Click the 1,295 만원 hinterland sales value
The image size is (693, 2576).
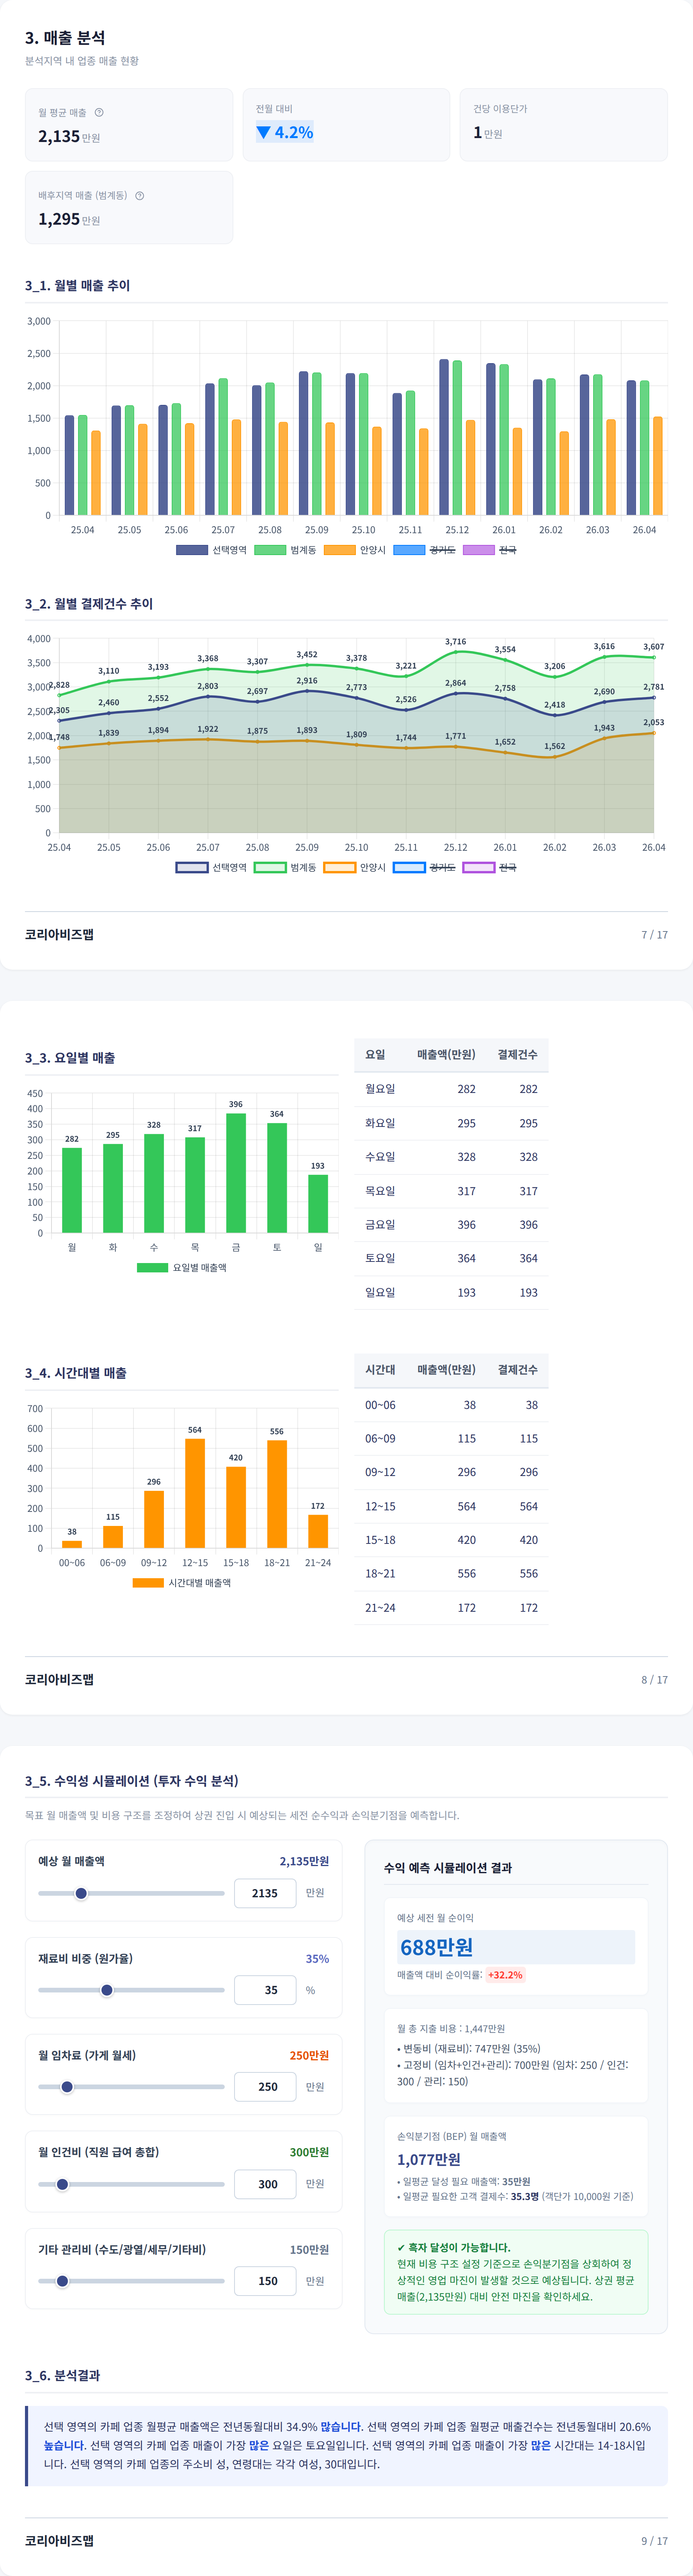click(69, 219)
